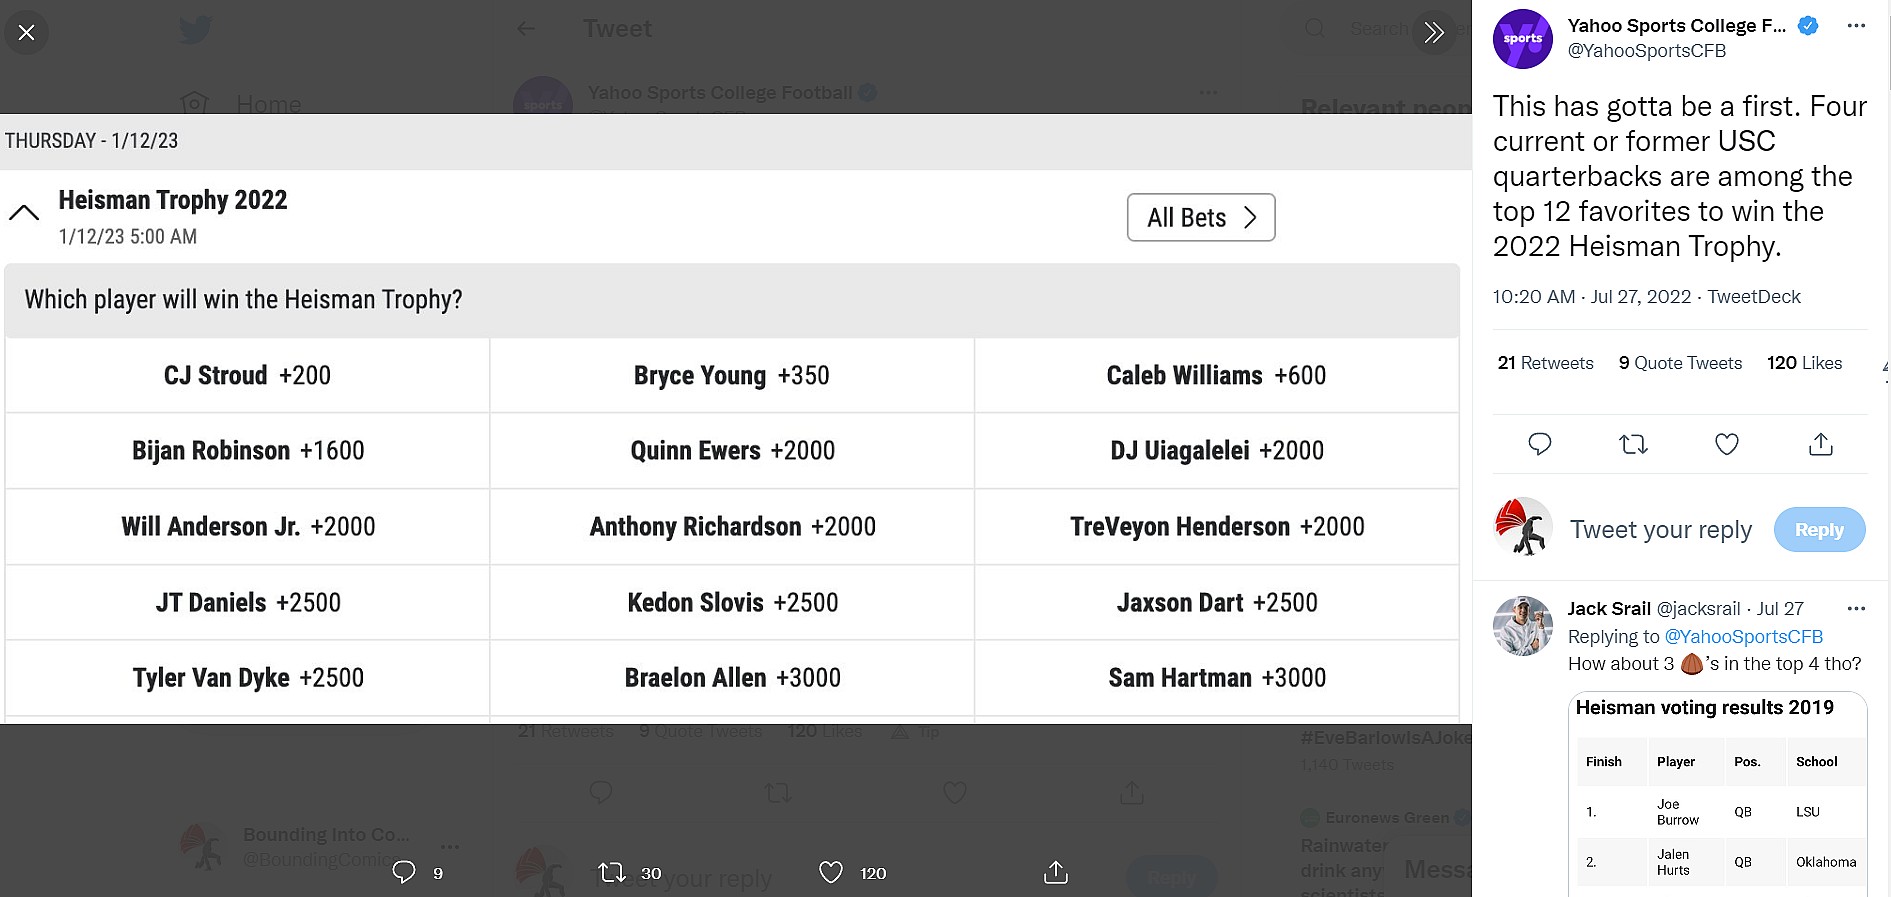Retweet using the right panel retweet icon

tap(1633, 444)
